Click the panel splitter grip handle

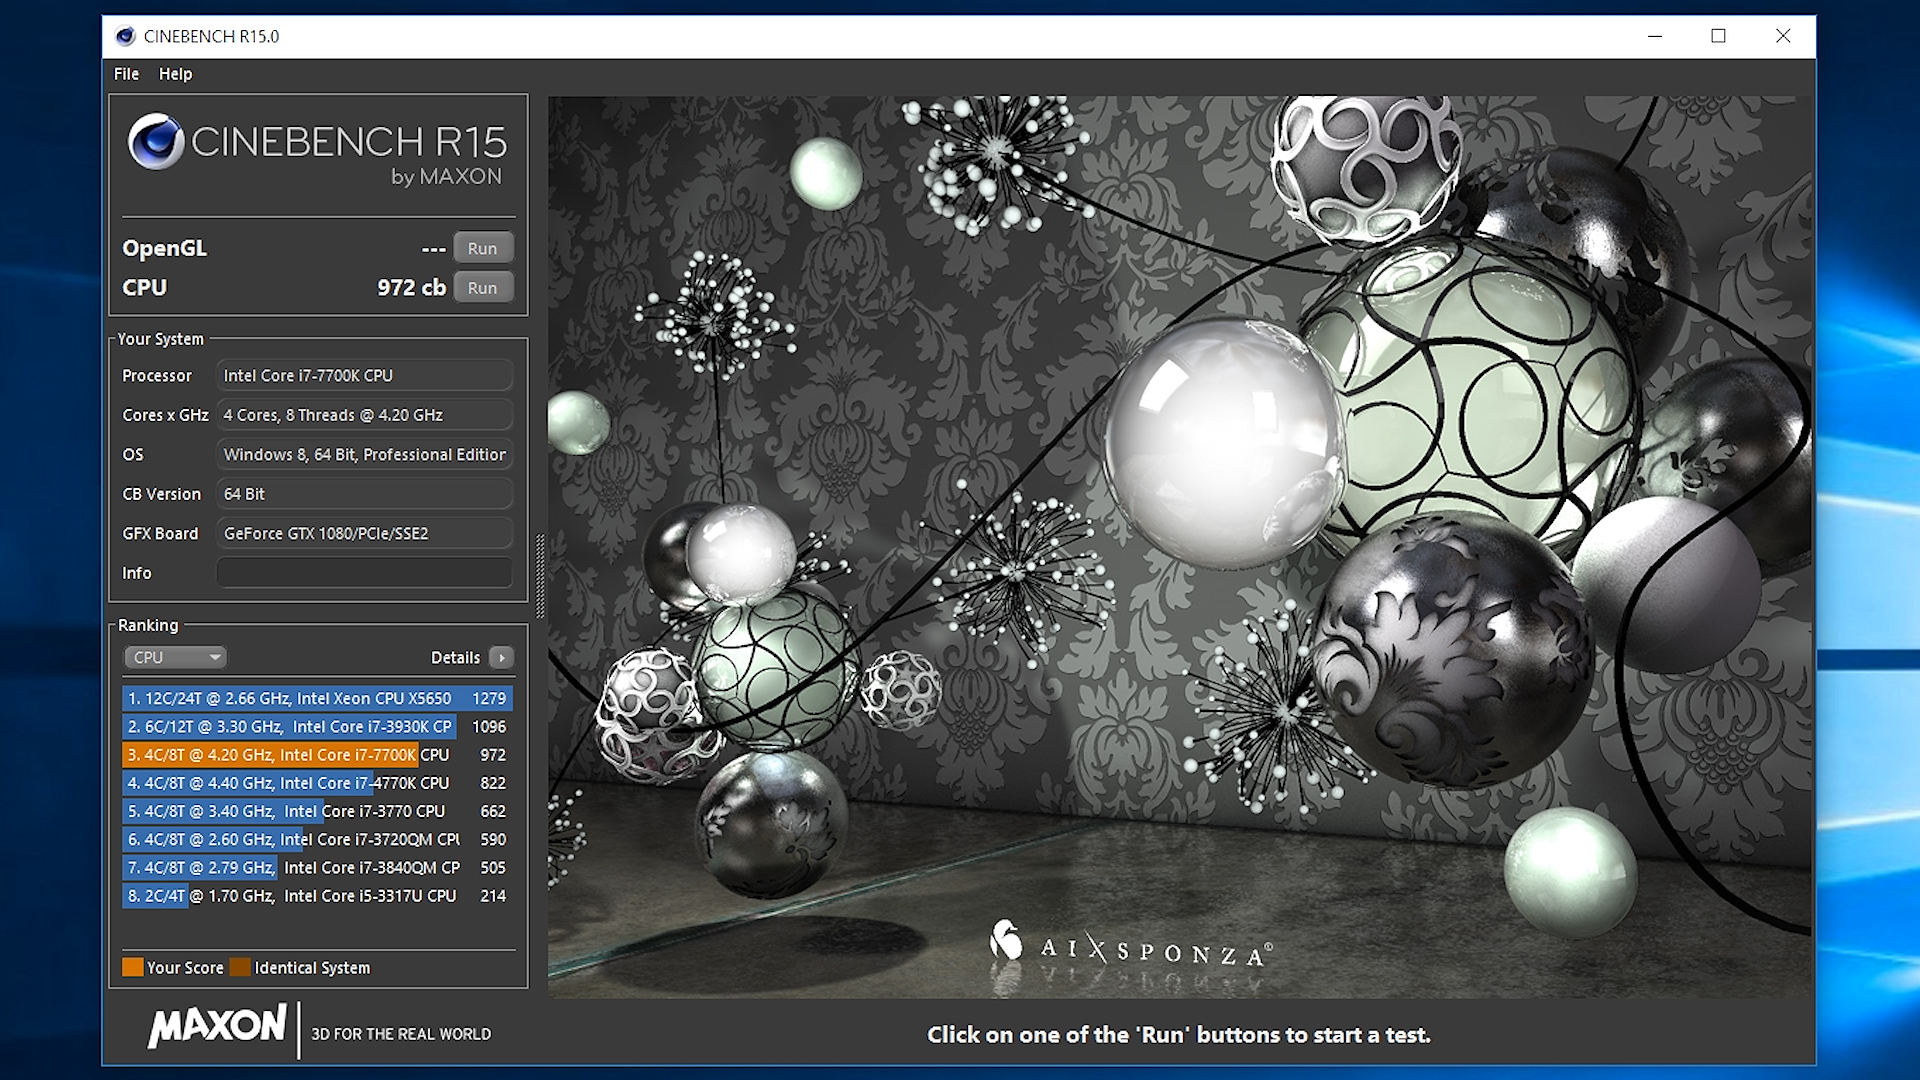[x=540, y=576]
